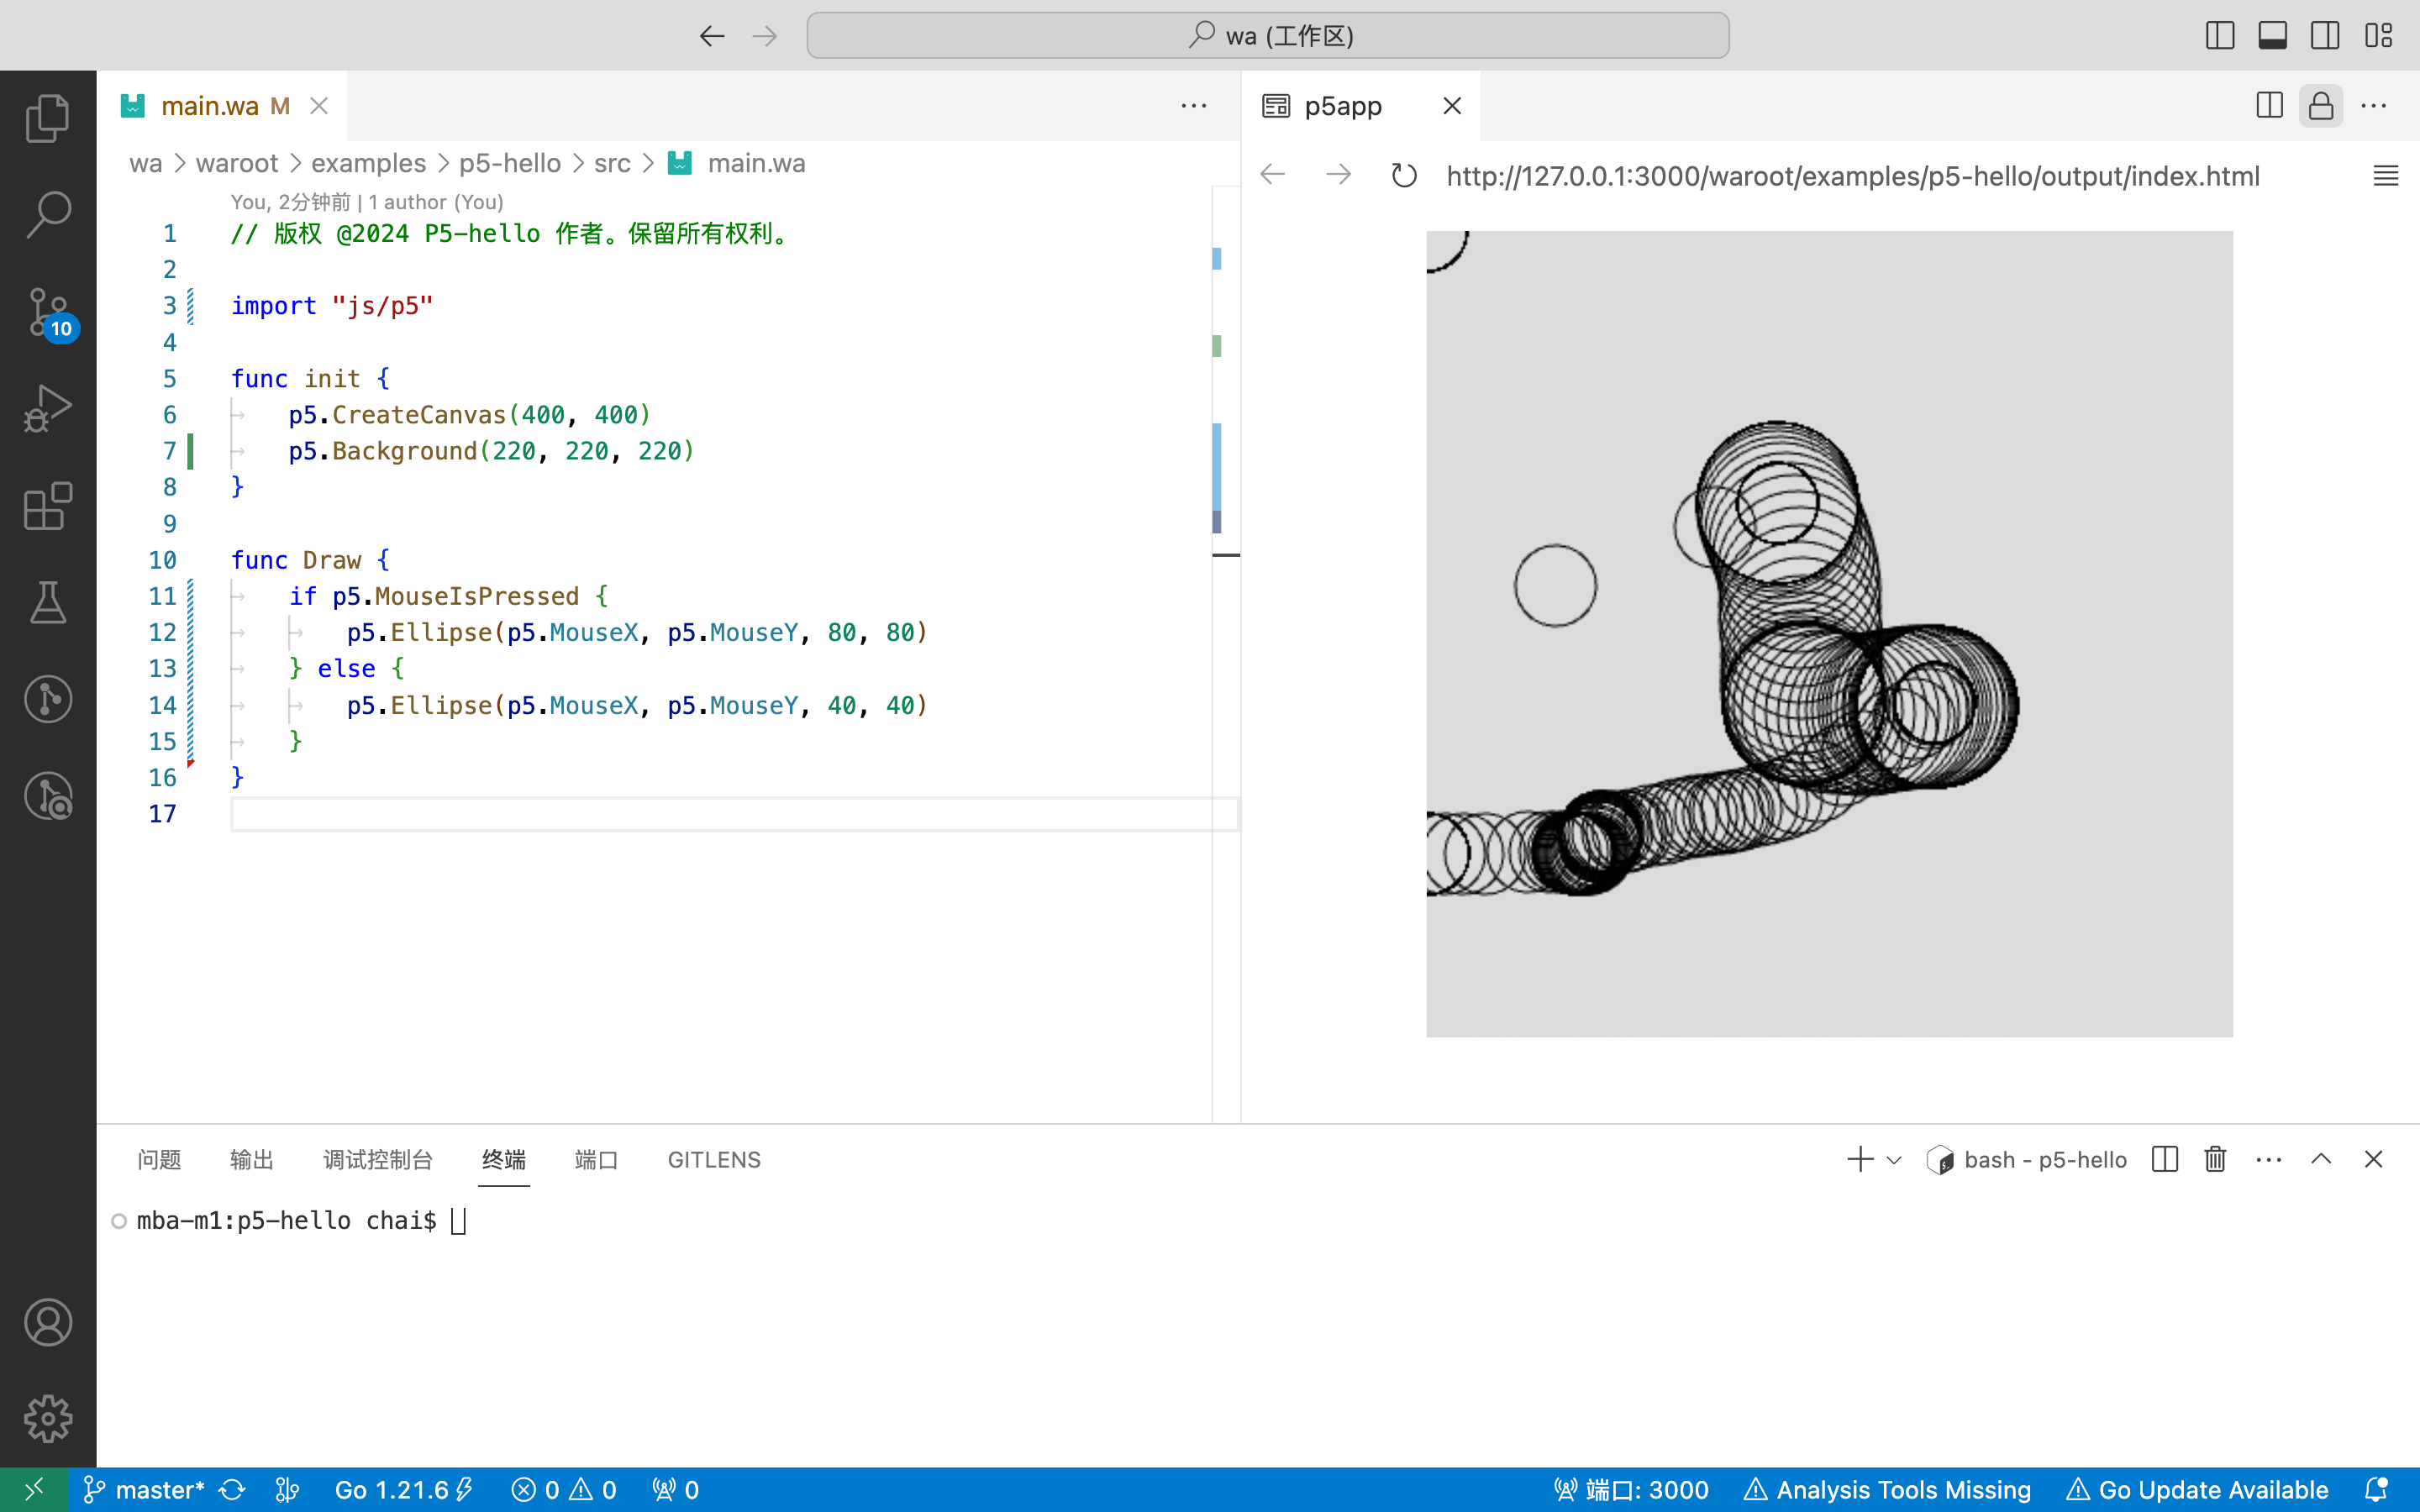Viewport: 2420px width, 1512px height.
Task: Open Source Control view with 10 badge
Action: [x=47, y=312]
